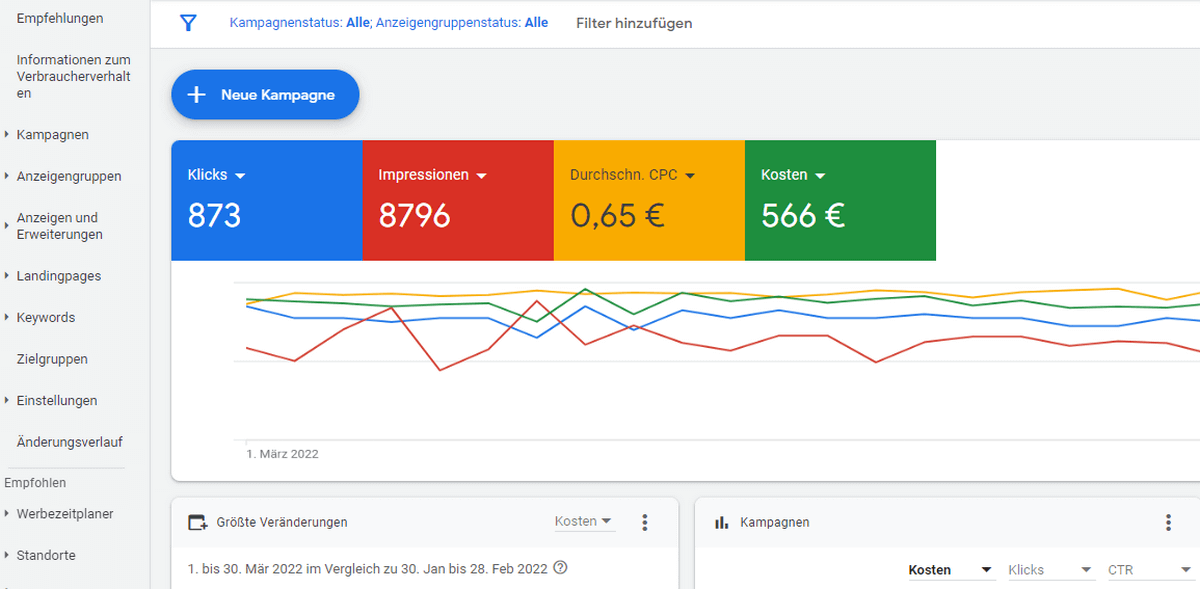Image resolution: width=1200 pixels, height=589 pixels.
Task: Select the green Kosten scorecard
Action: coord(840,200)
